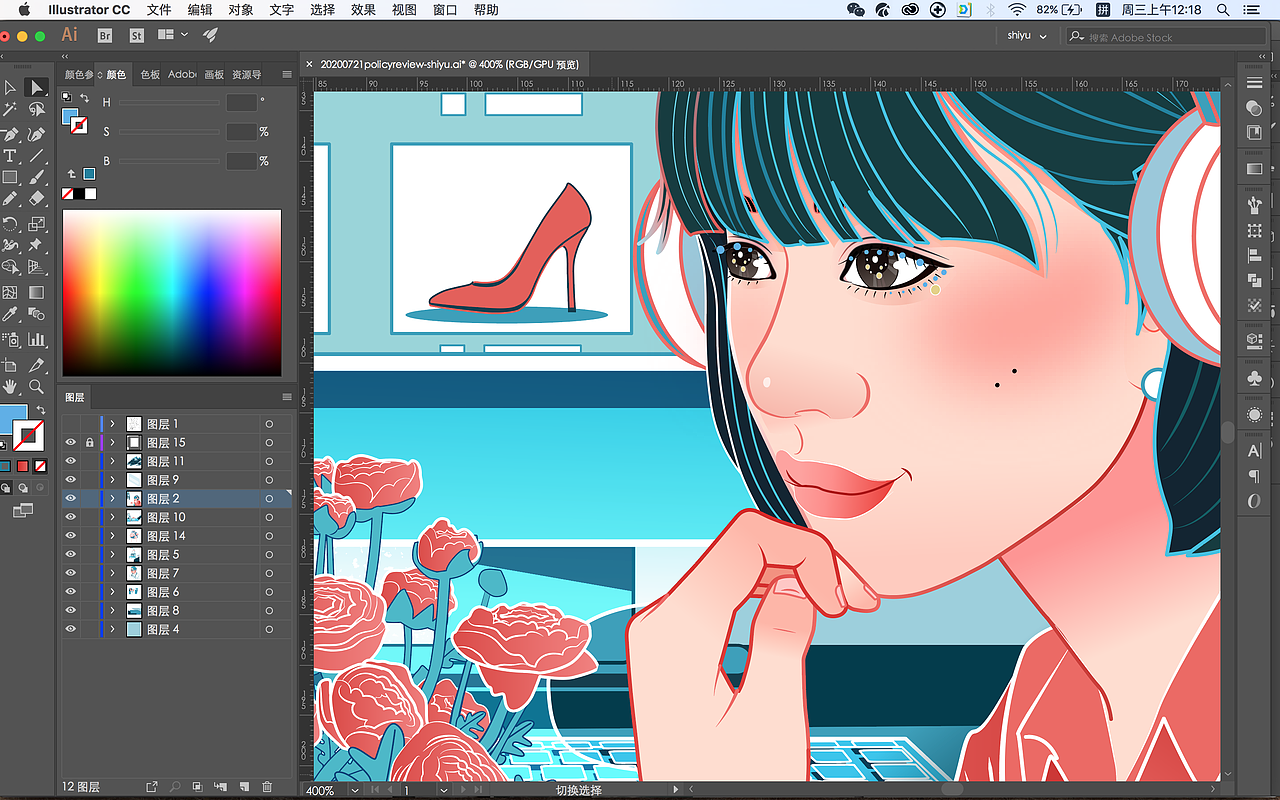The width and height of the screenshot is (1280, 800).
Task: Hide 图层 15 with its eye icon
Action: click(x=71, y=442)
